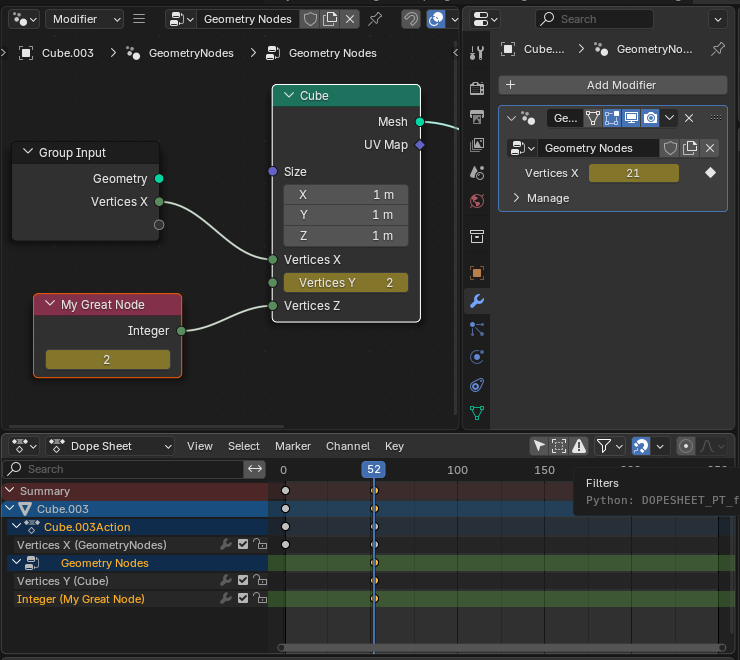Screen dimensions: 740x660
Task: Collapse the Group Input node
Action: 28,152
